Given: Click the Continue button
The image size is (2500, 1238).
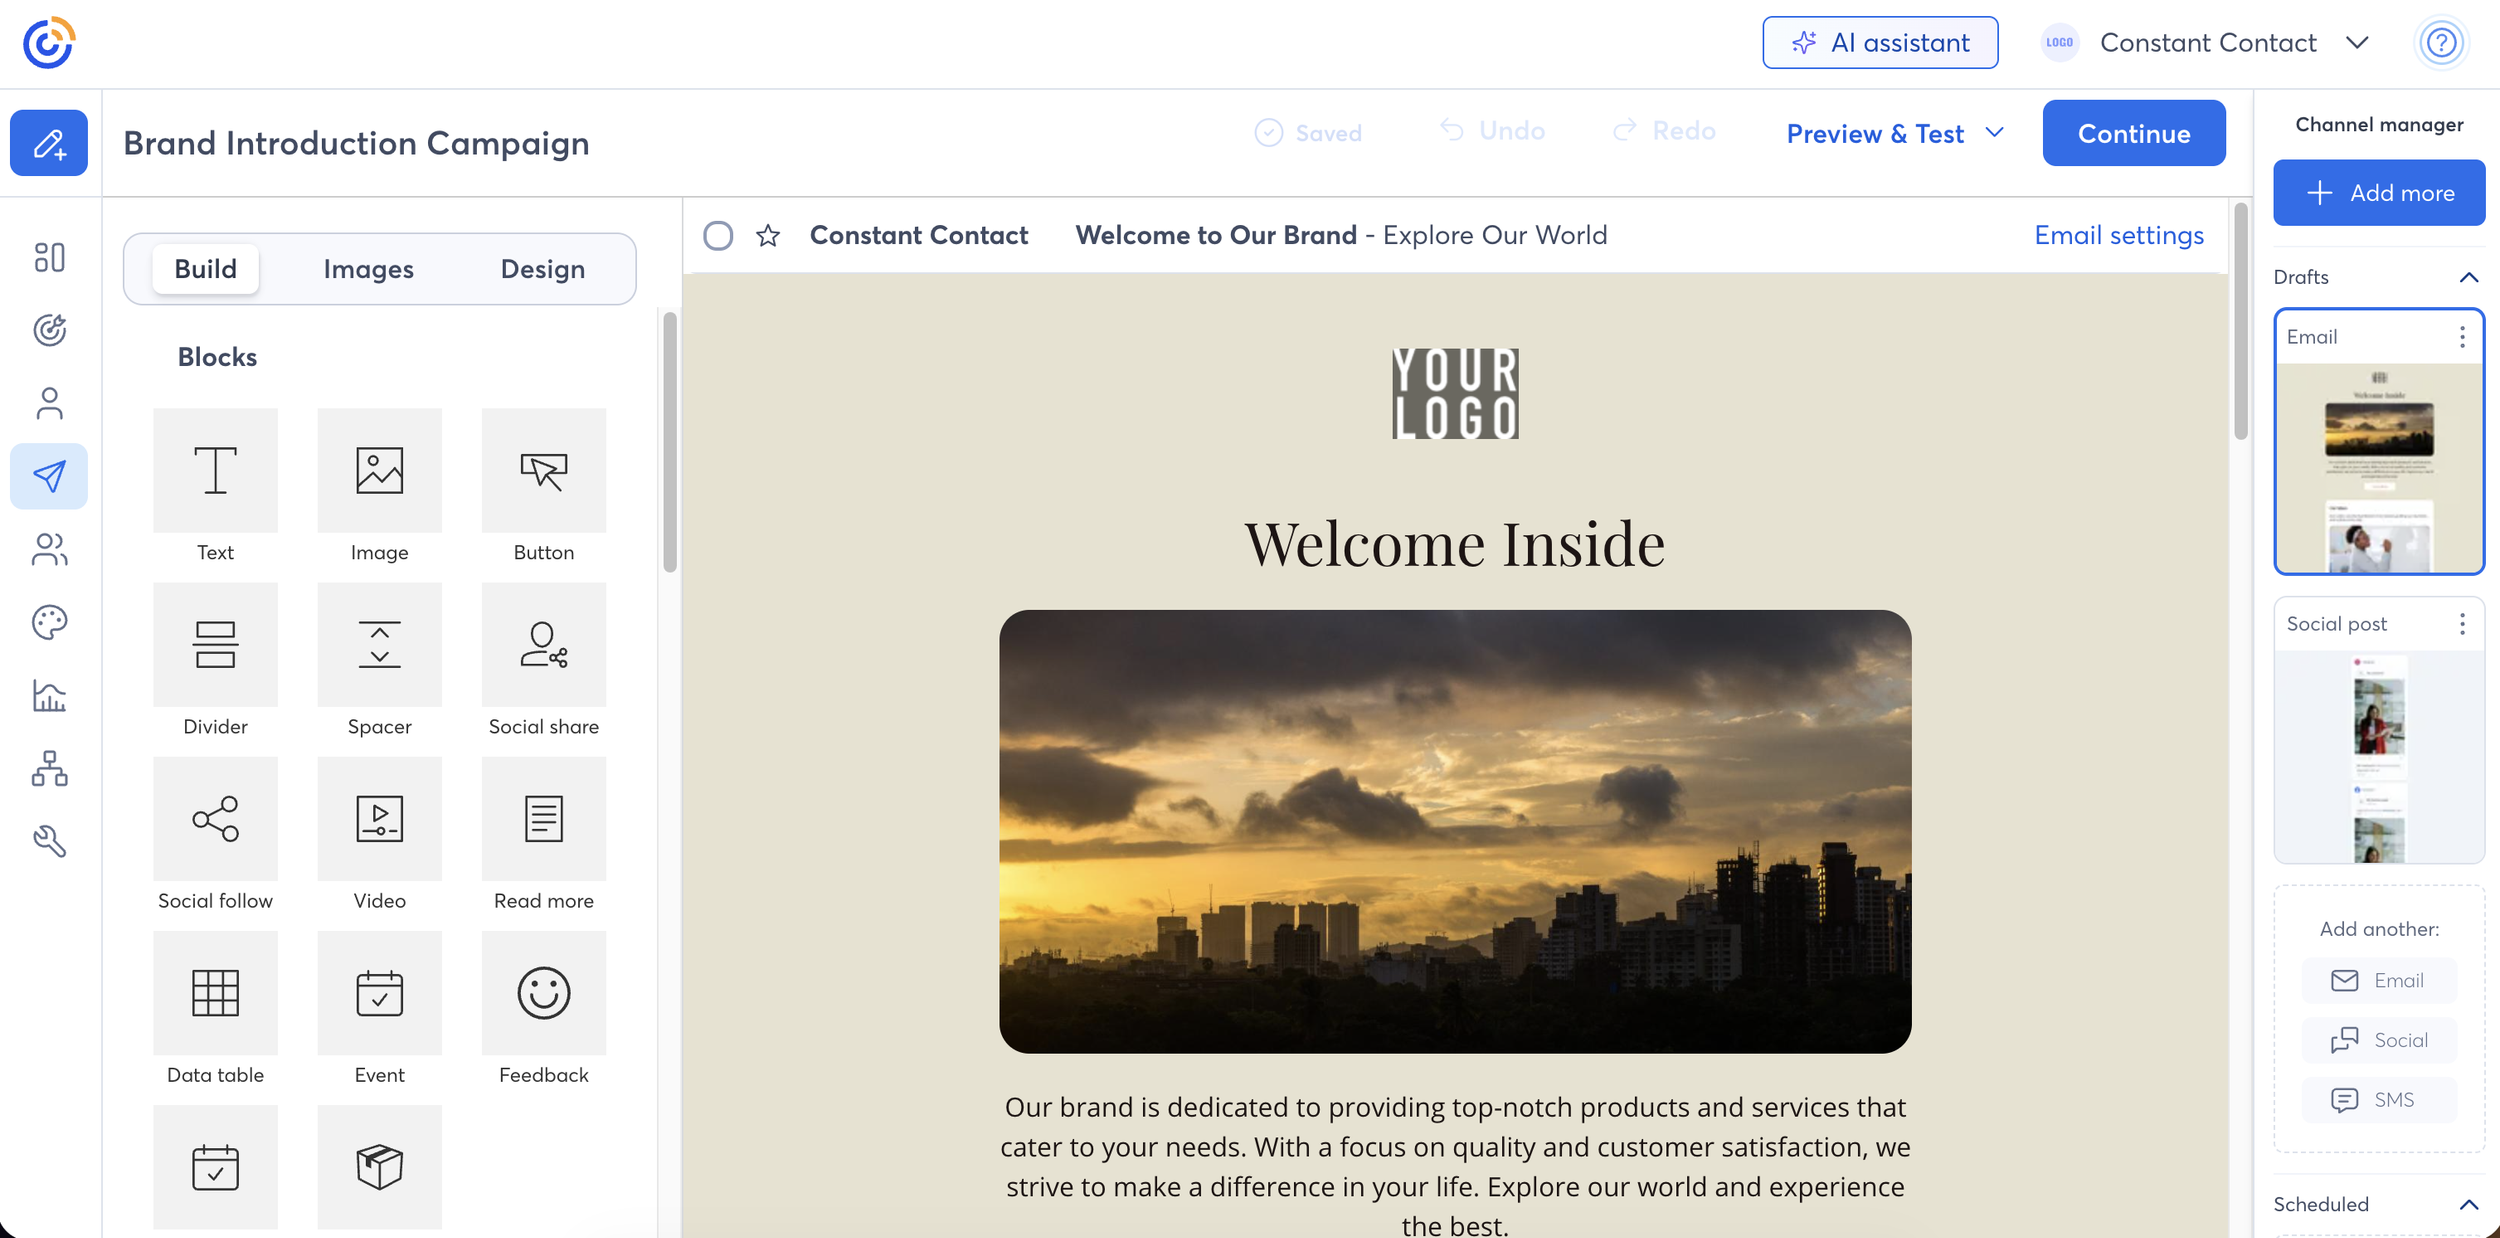Looking at the screenshot, I should pos(2133,133).
